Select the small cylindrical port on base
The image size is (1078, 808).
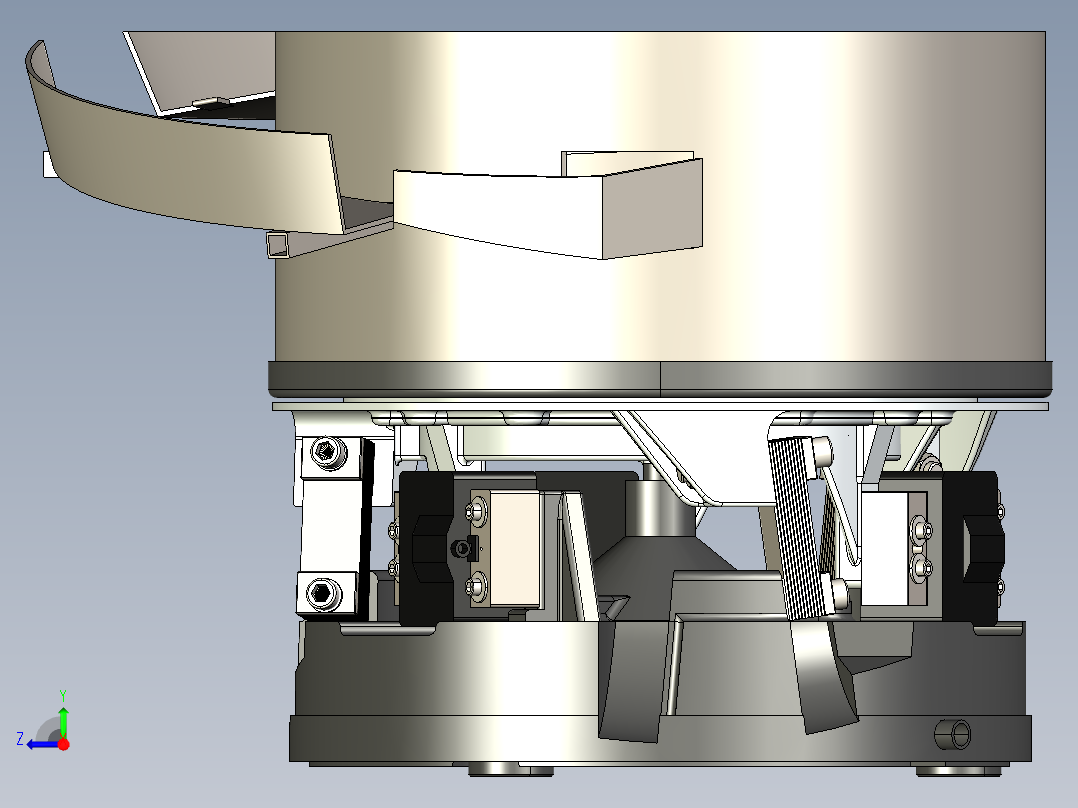[953, 734]
